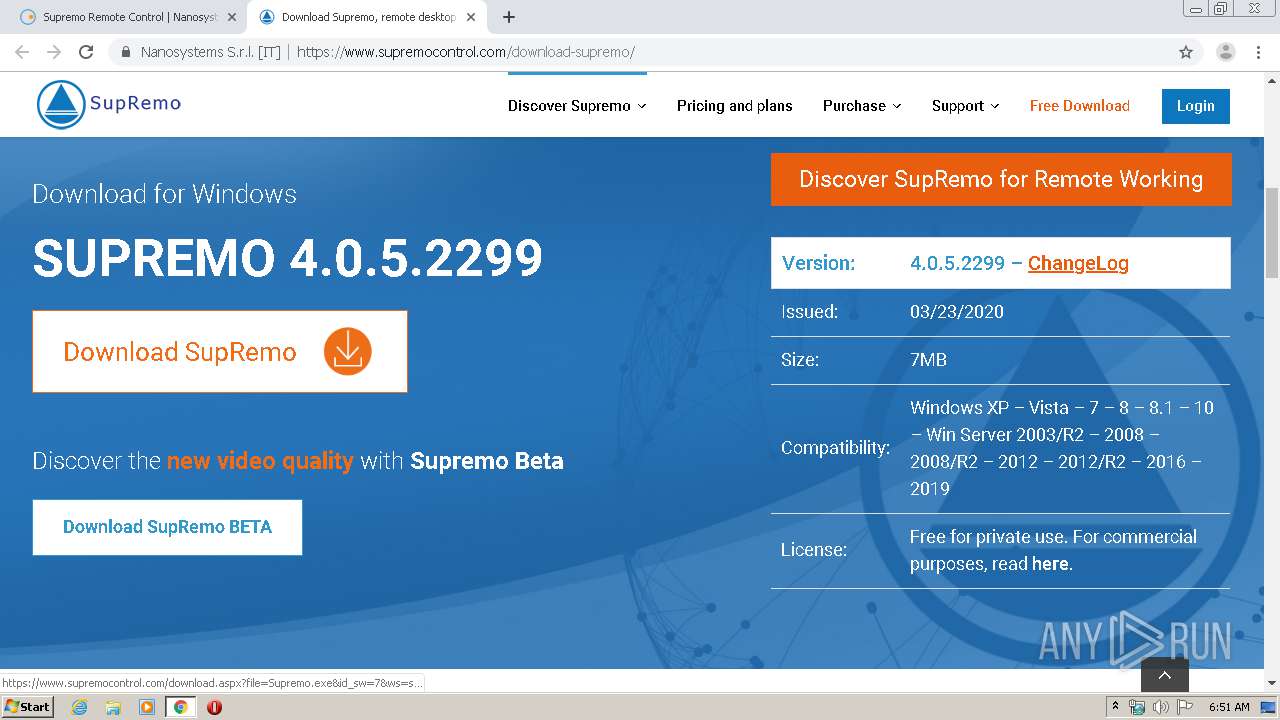
Task: Open Internet Explorer from taskbar
Action: (79, 707)
